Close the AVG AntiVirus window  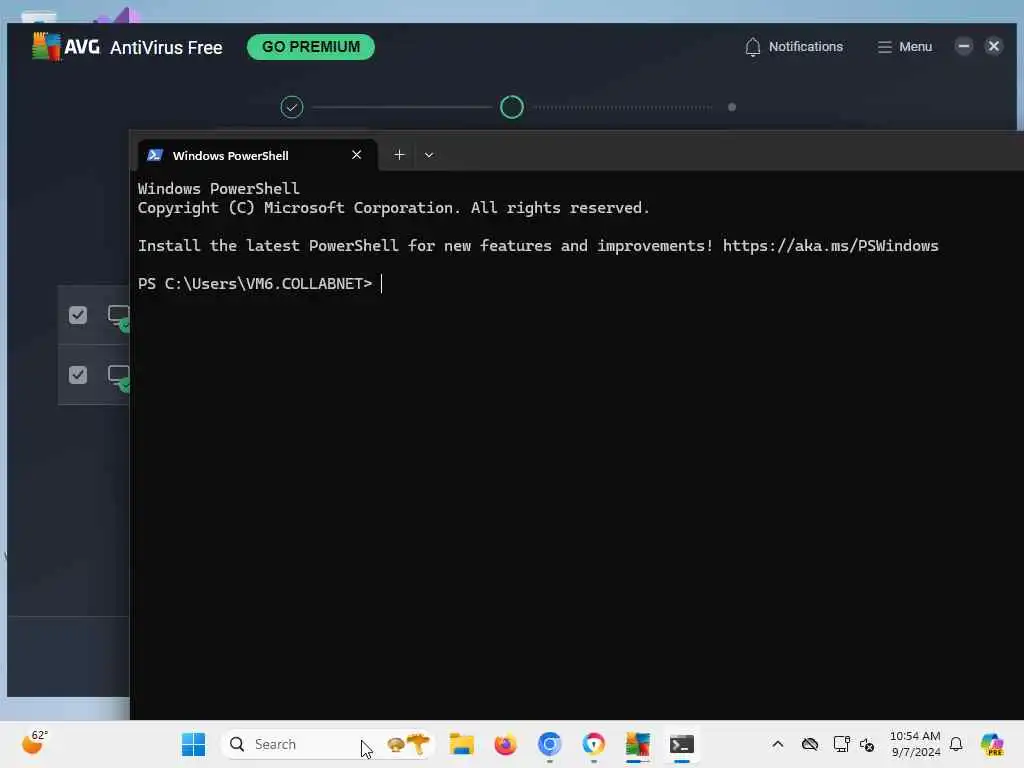click(x=993, y=46)
